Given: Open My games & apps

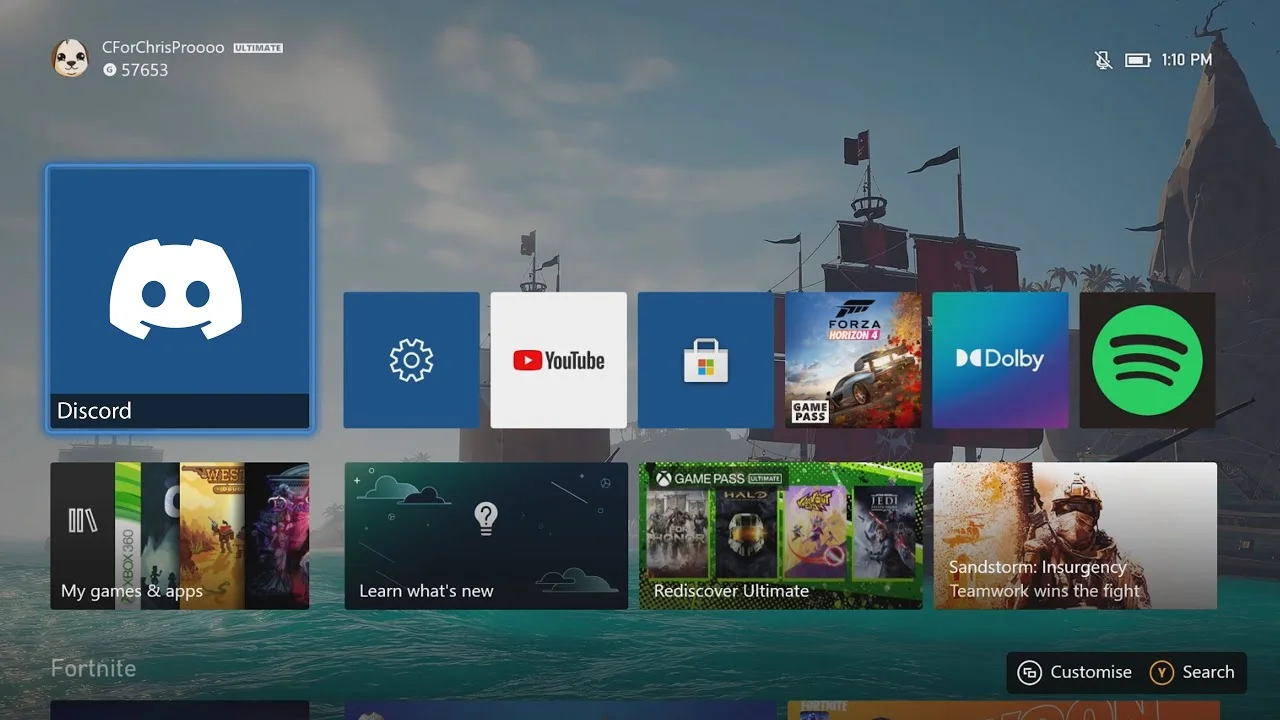Looking at the screenshot, I should (x=179, y=536).
